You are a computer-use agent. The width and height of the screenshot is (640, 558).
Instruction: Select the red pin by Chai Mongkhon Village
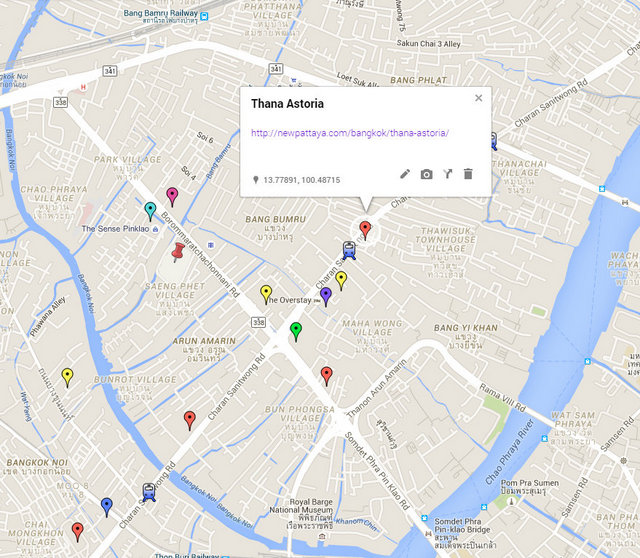(78, 532)
